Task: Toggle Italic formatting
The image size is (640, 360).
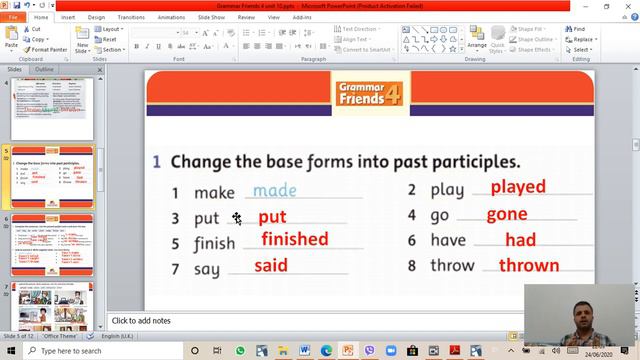Action: 147,47
